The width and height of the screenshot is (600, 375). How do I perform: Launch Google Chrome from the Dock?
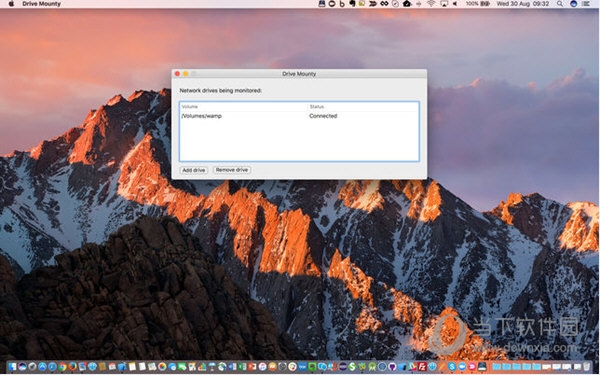pos(62,367)
